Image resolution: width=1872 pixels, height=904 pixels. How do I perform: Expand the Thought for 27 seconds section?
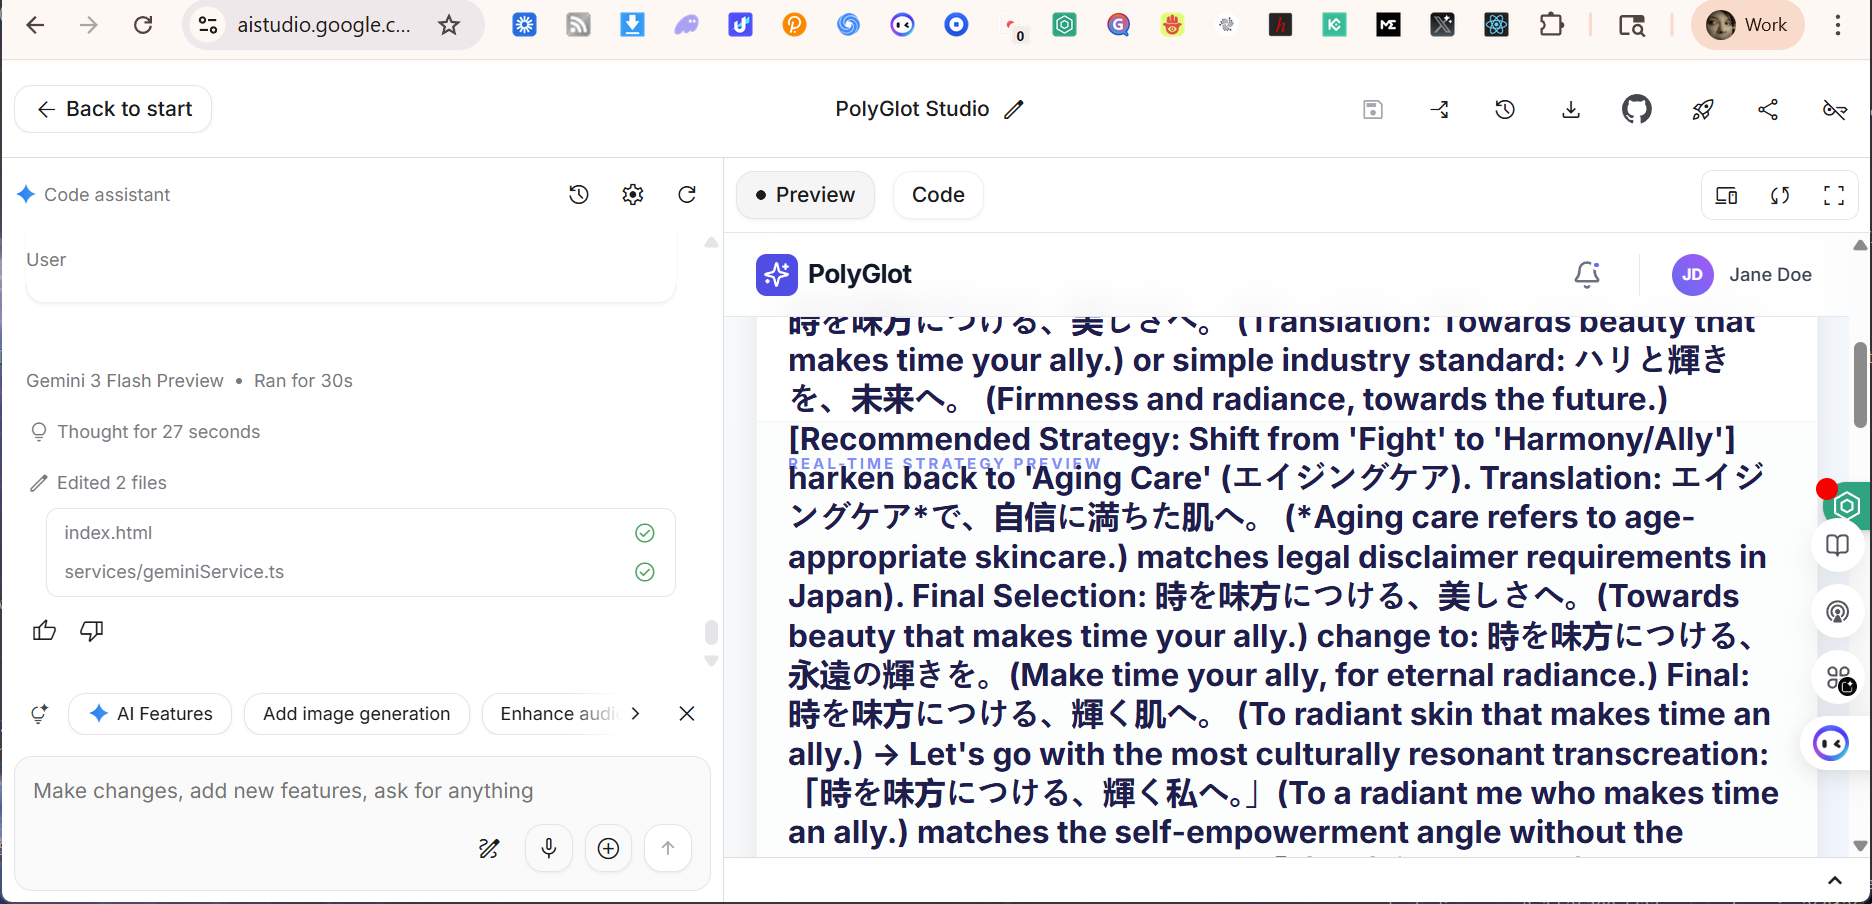click(146, 432)
